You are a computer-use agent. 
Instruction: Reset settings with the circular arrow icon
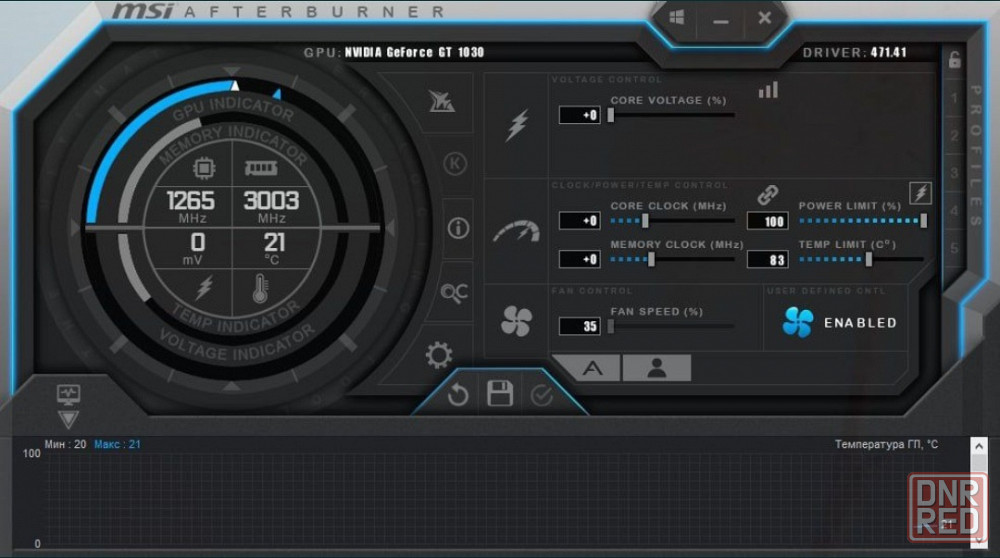[x=457, y=395]
